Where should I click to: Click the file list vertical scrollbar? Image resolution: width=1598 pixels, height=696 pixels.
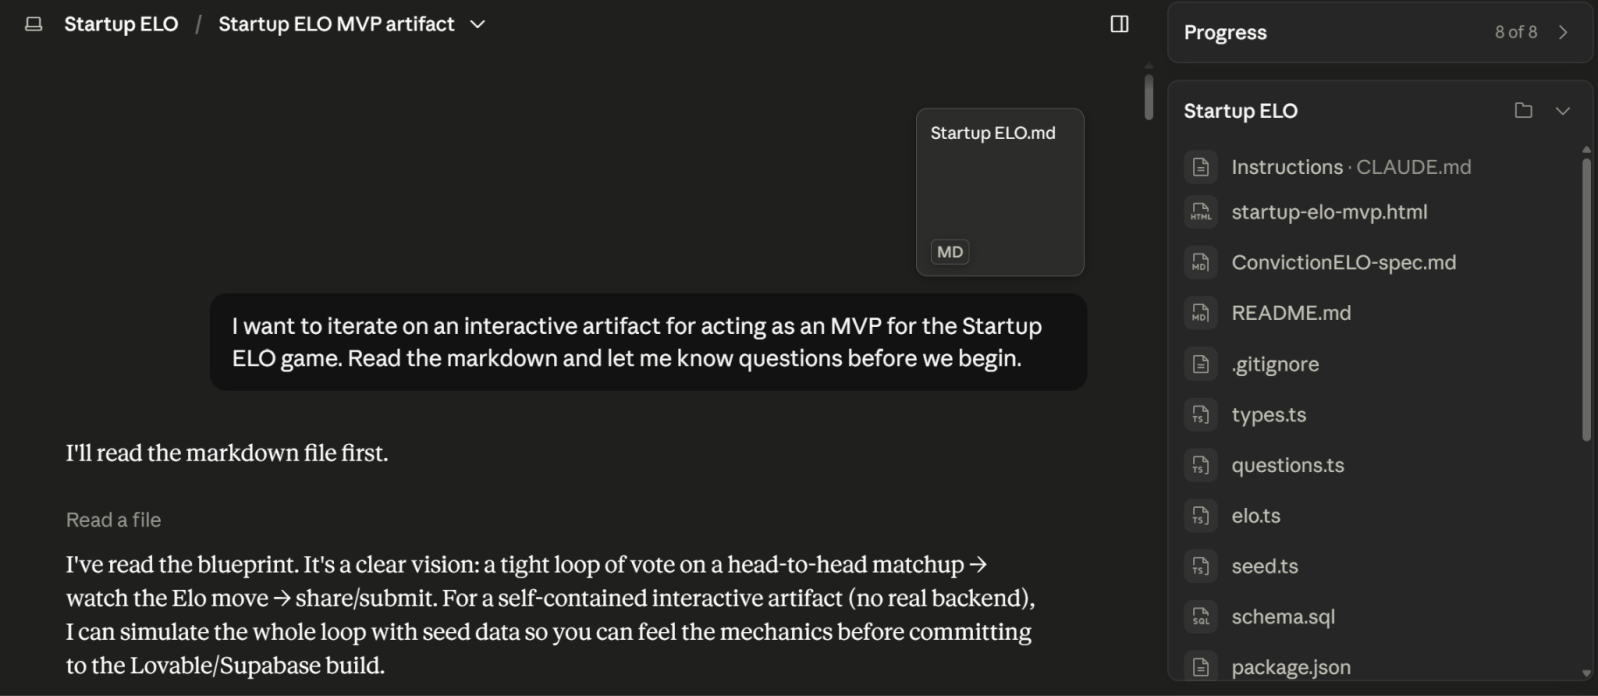(1586, 299)
